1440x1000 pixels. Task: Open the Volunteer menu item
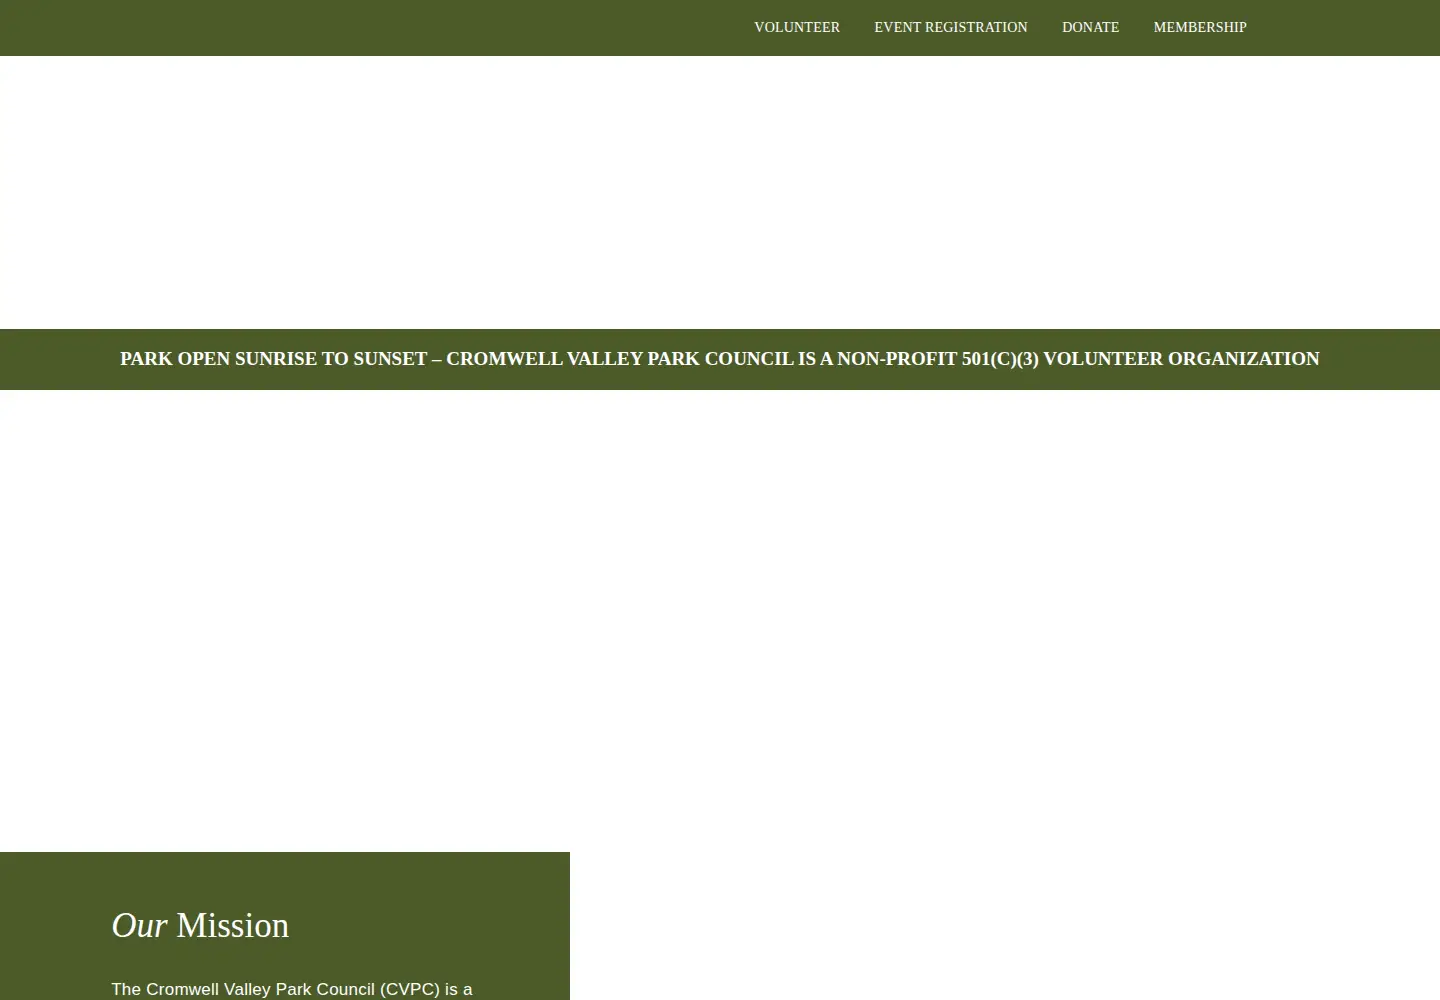point(796,27)
